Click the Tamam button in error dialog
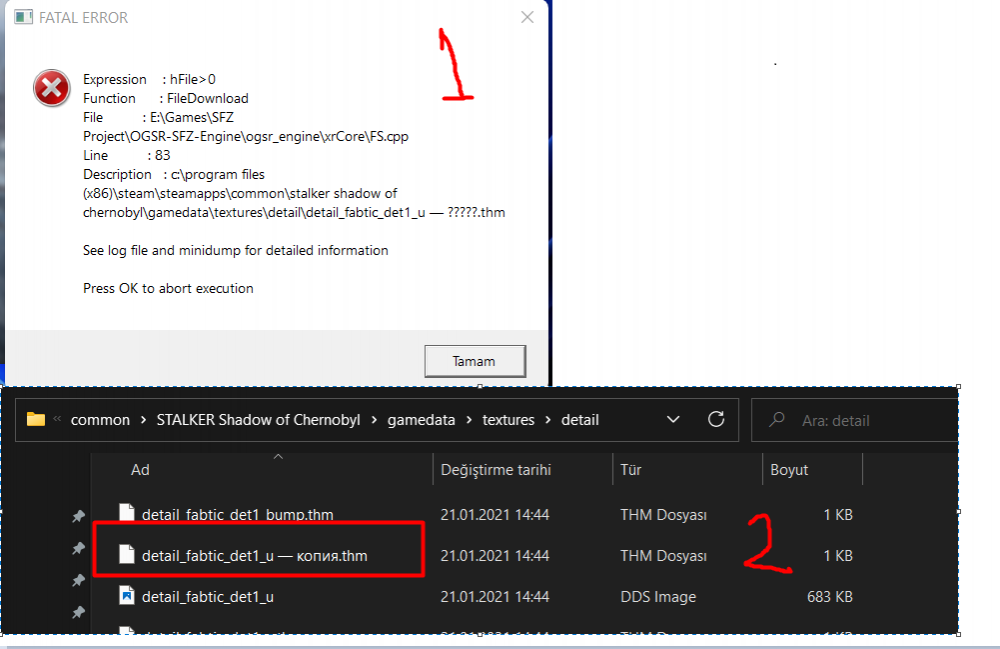Viewport: 1000px width, 649px height. (475, 361)
